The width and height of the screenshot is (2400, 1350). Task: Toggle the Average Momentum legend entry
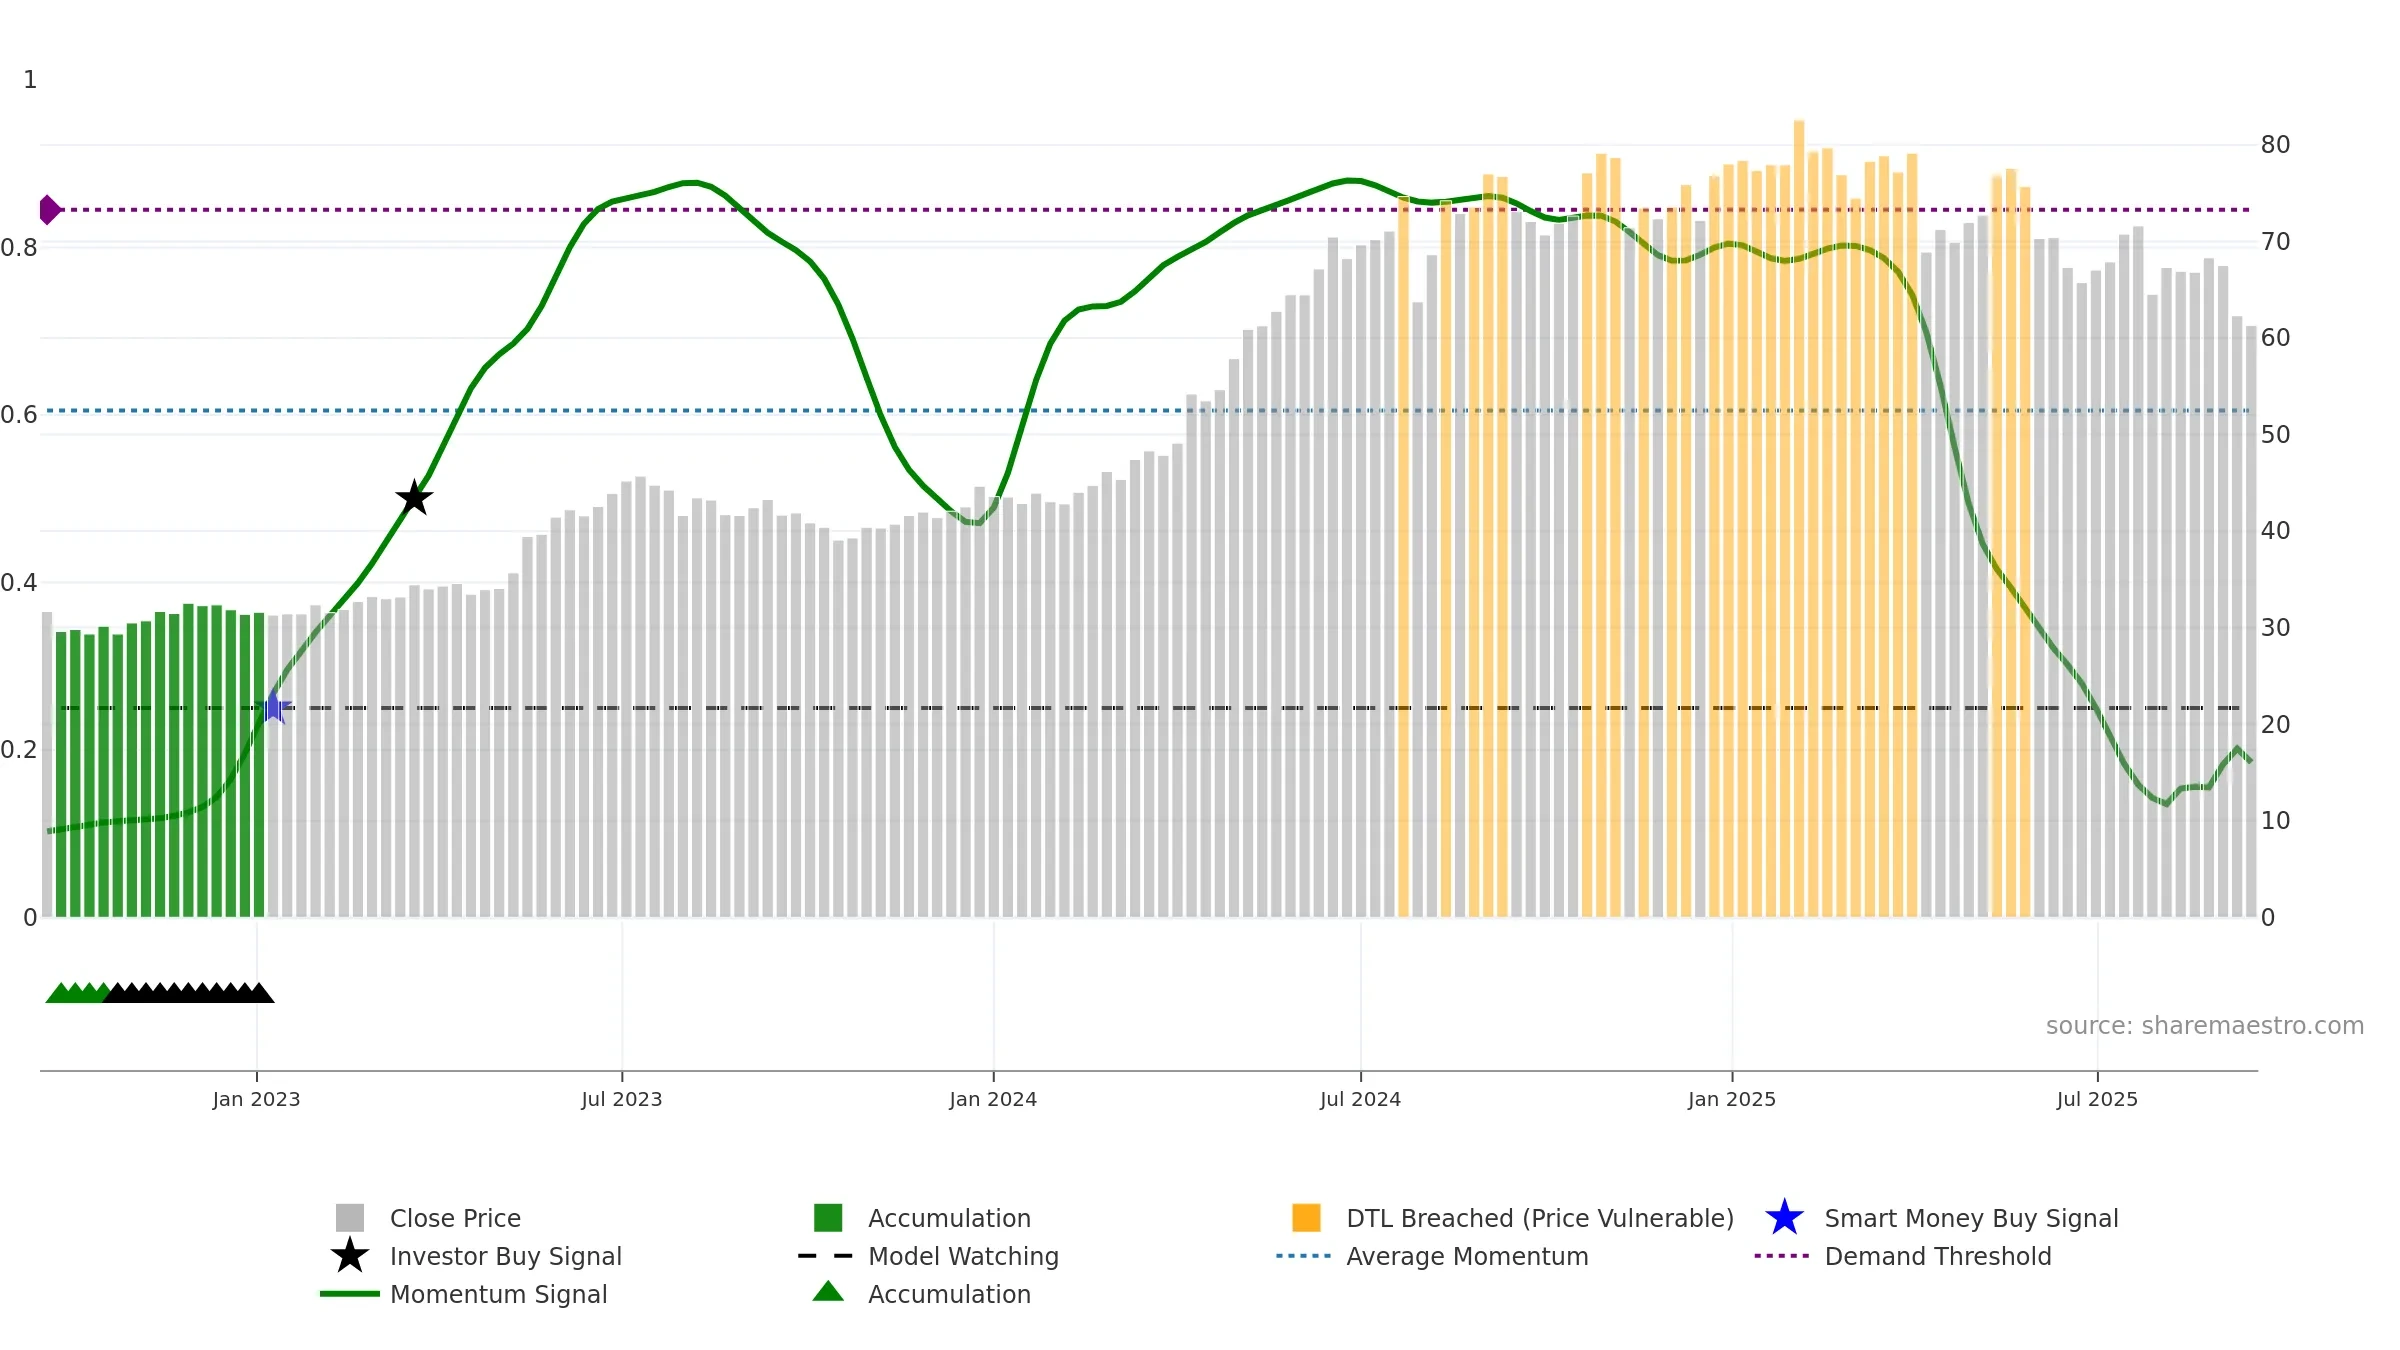tap(1432, 1256)
